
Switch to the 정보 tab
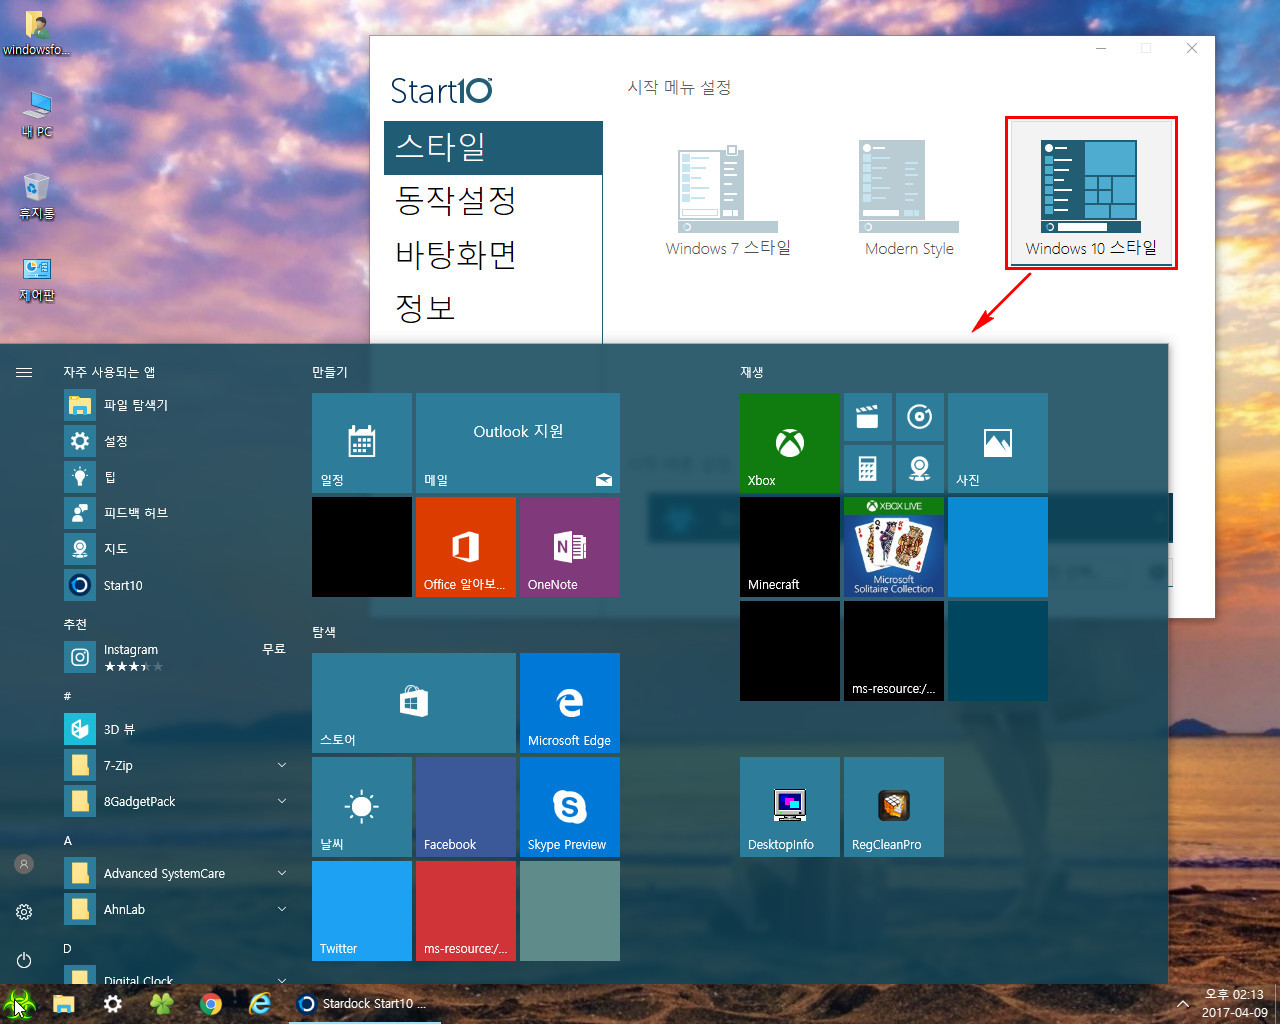tap(493, 308)
